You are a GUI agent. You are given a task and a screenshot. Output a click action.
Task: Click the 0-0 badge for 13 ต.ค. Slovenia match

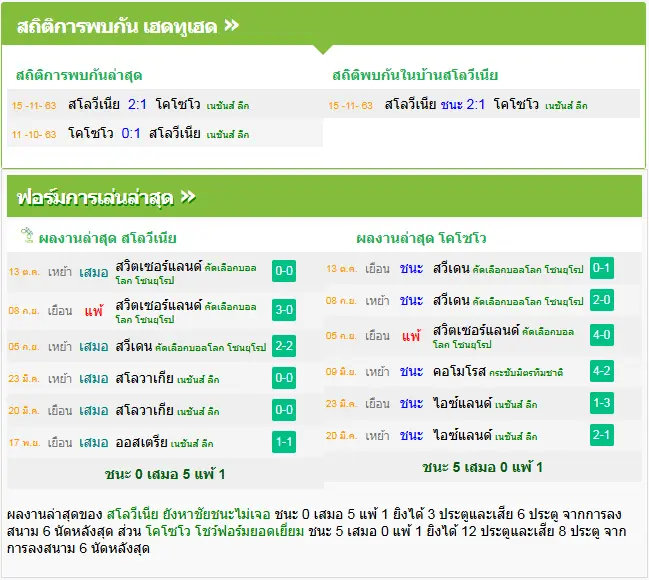click(284, 271)
